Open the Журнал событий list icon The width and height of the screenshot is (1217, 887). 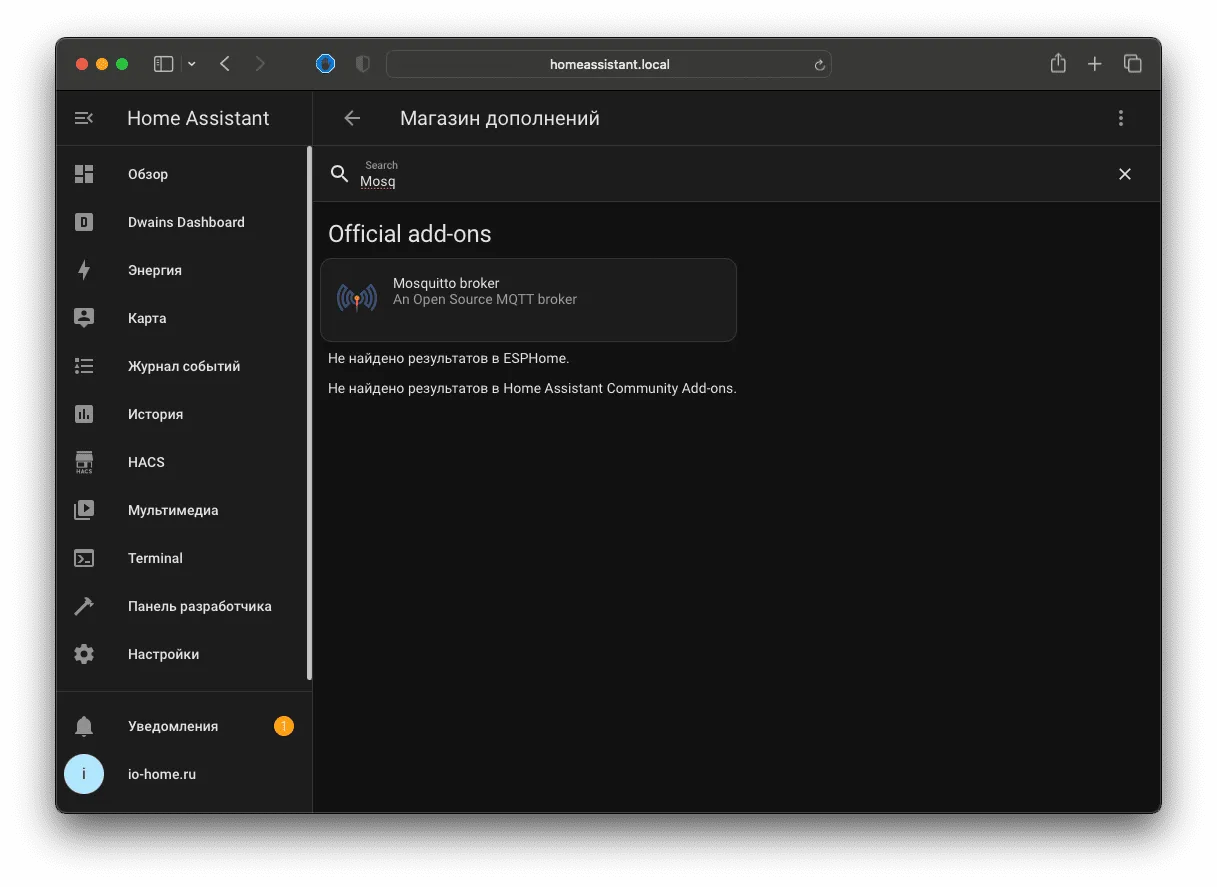[84, 366]
